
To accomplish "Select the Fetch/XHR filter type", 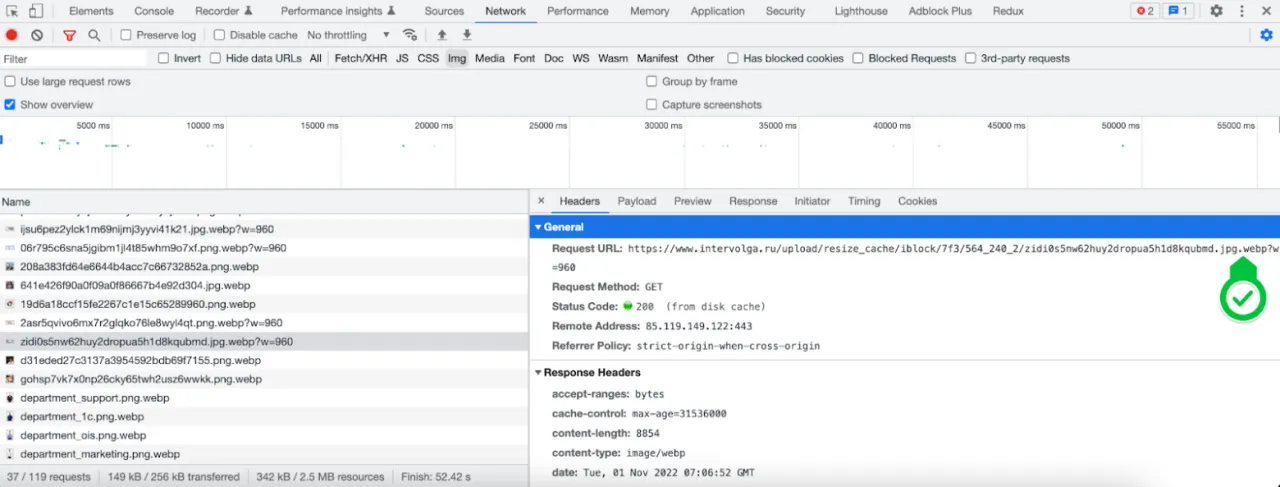I will (360, 58).
